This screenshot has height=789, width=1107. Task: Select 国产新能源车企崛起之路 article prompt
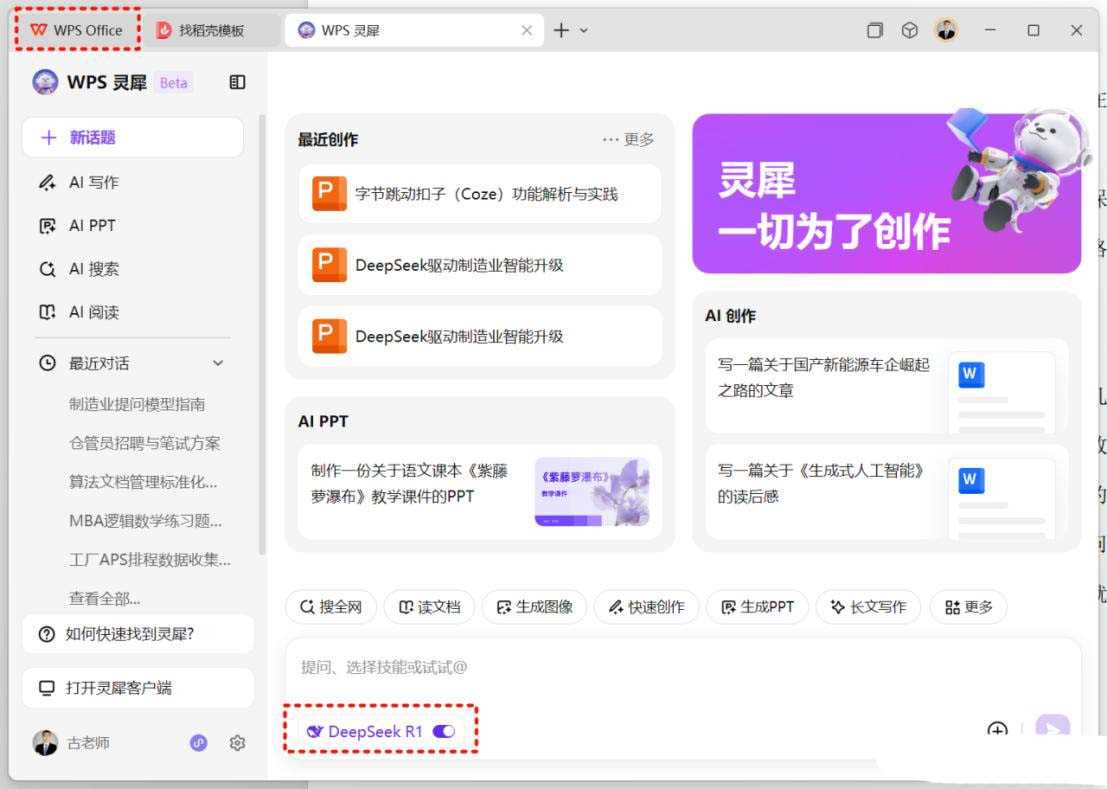pyautogui.click(x=886, y=385)
